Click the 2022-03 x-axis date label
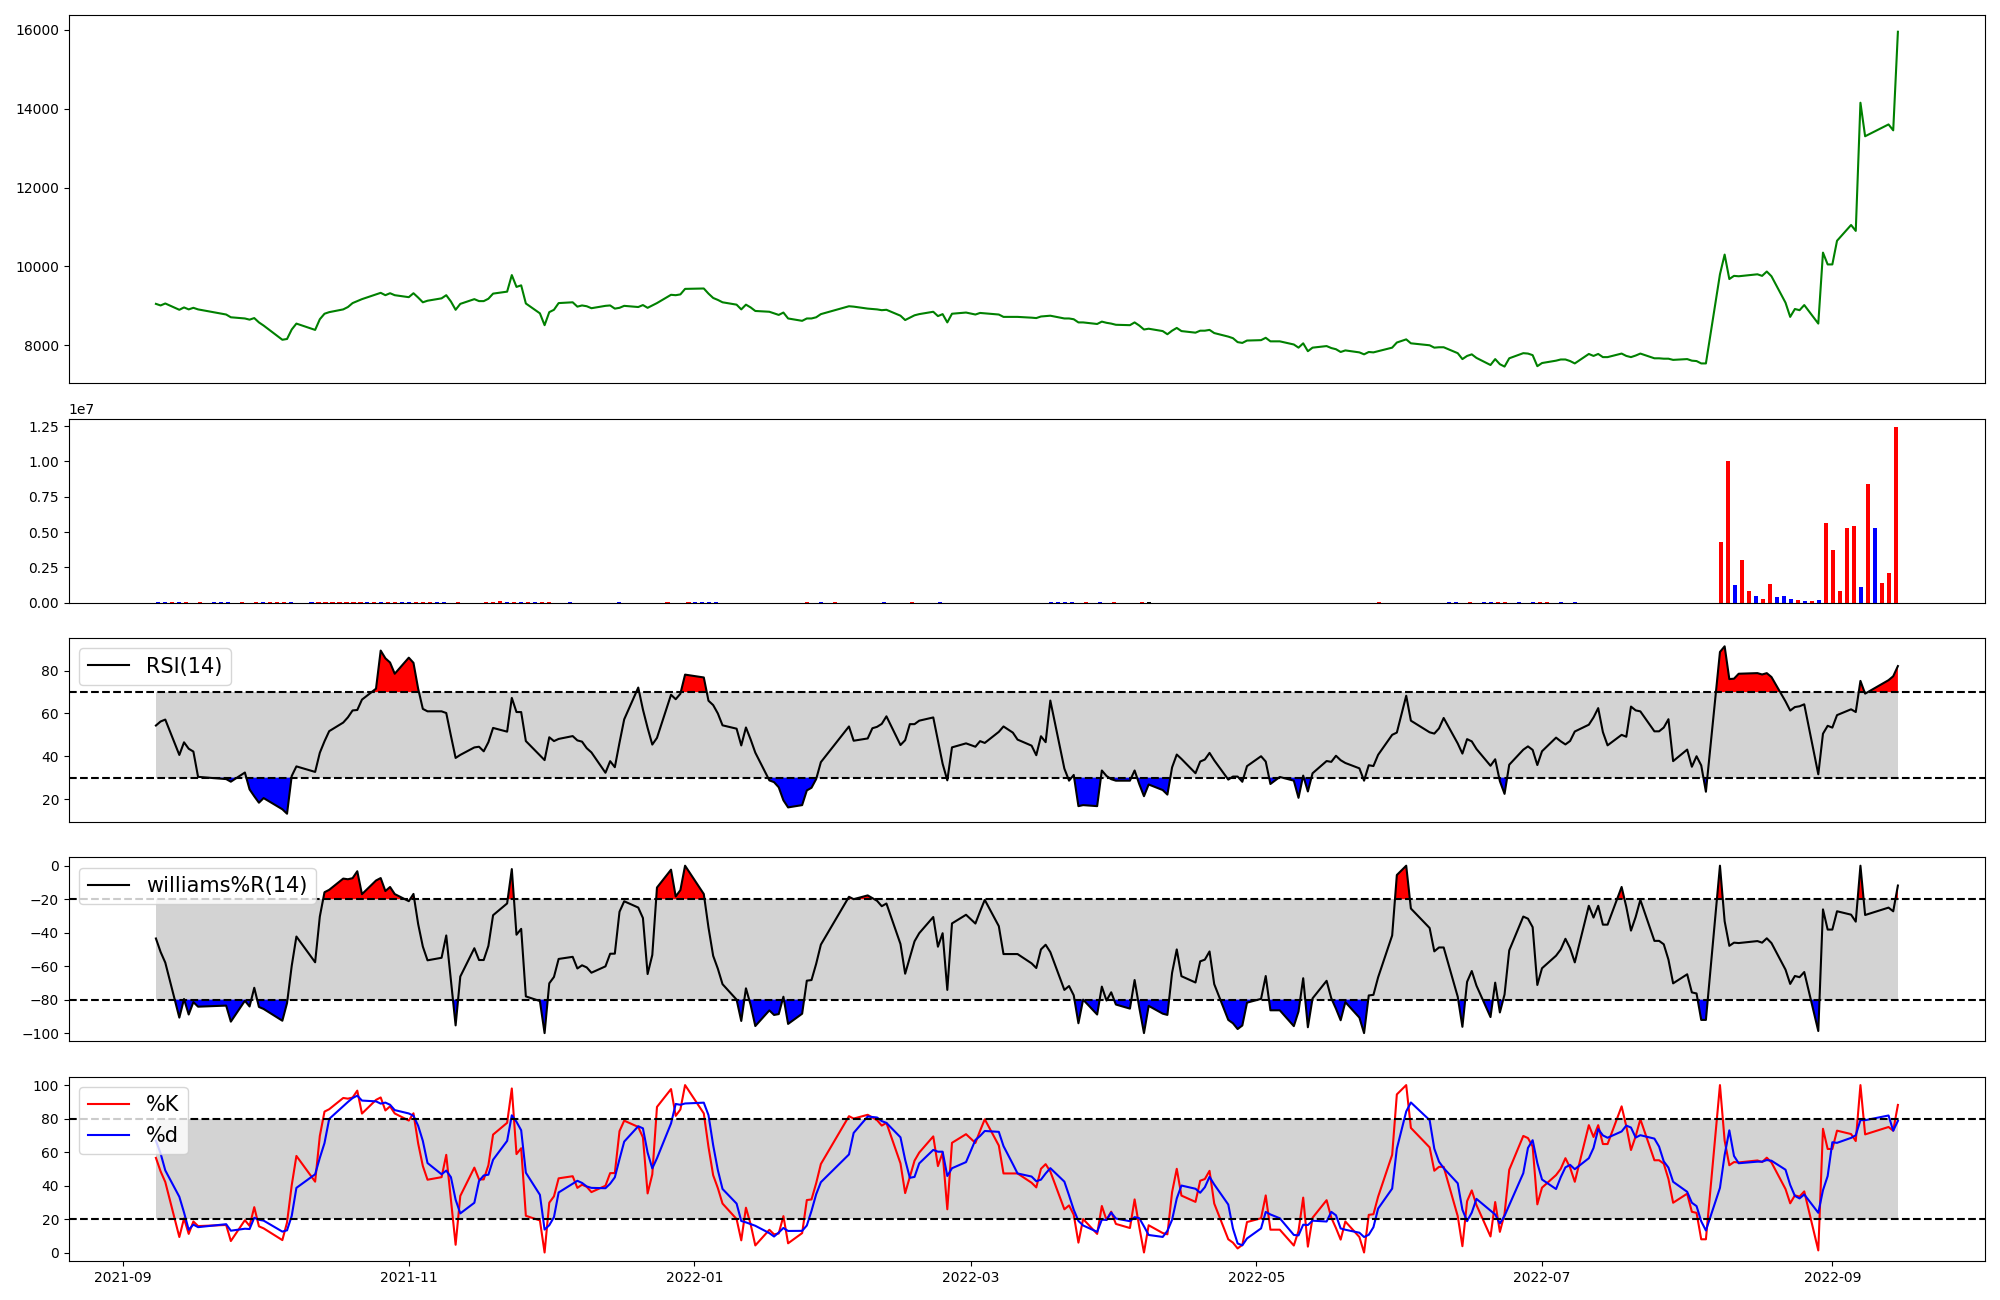 [970, 1277]
